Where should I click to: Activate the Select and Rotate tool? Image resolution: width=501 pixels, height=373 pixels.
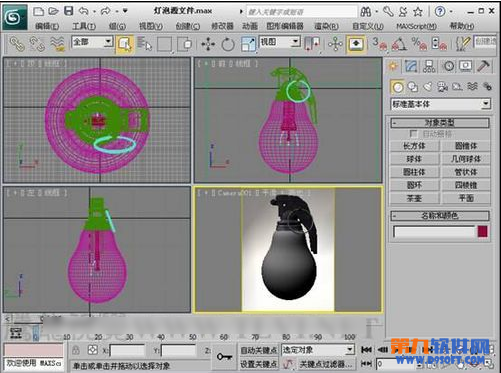click(x=228, y=44)
